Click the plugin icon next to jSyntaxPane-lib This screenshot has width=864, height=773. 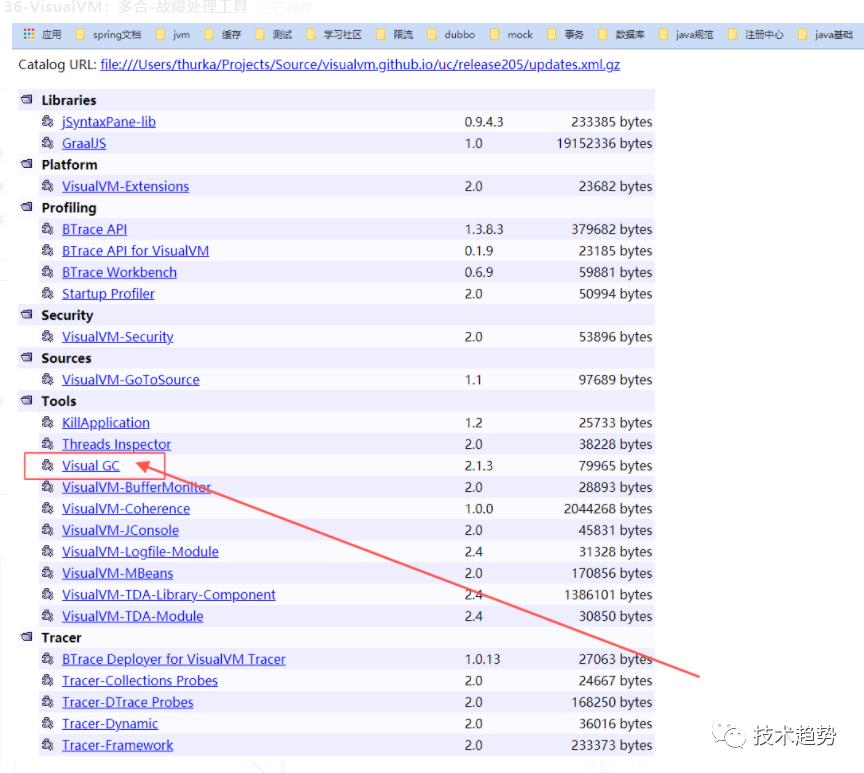47,122
